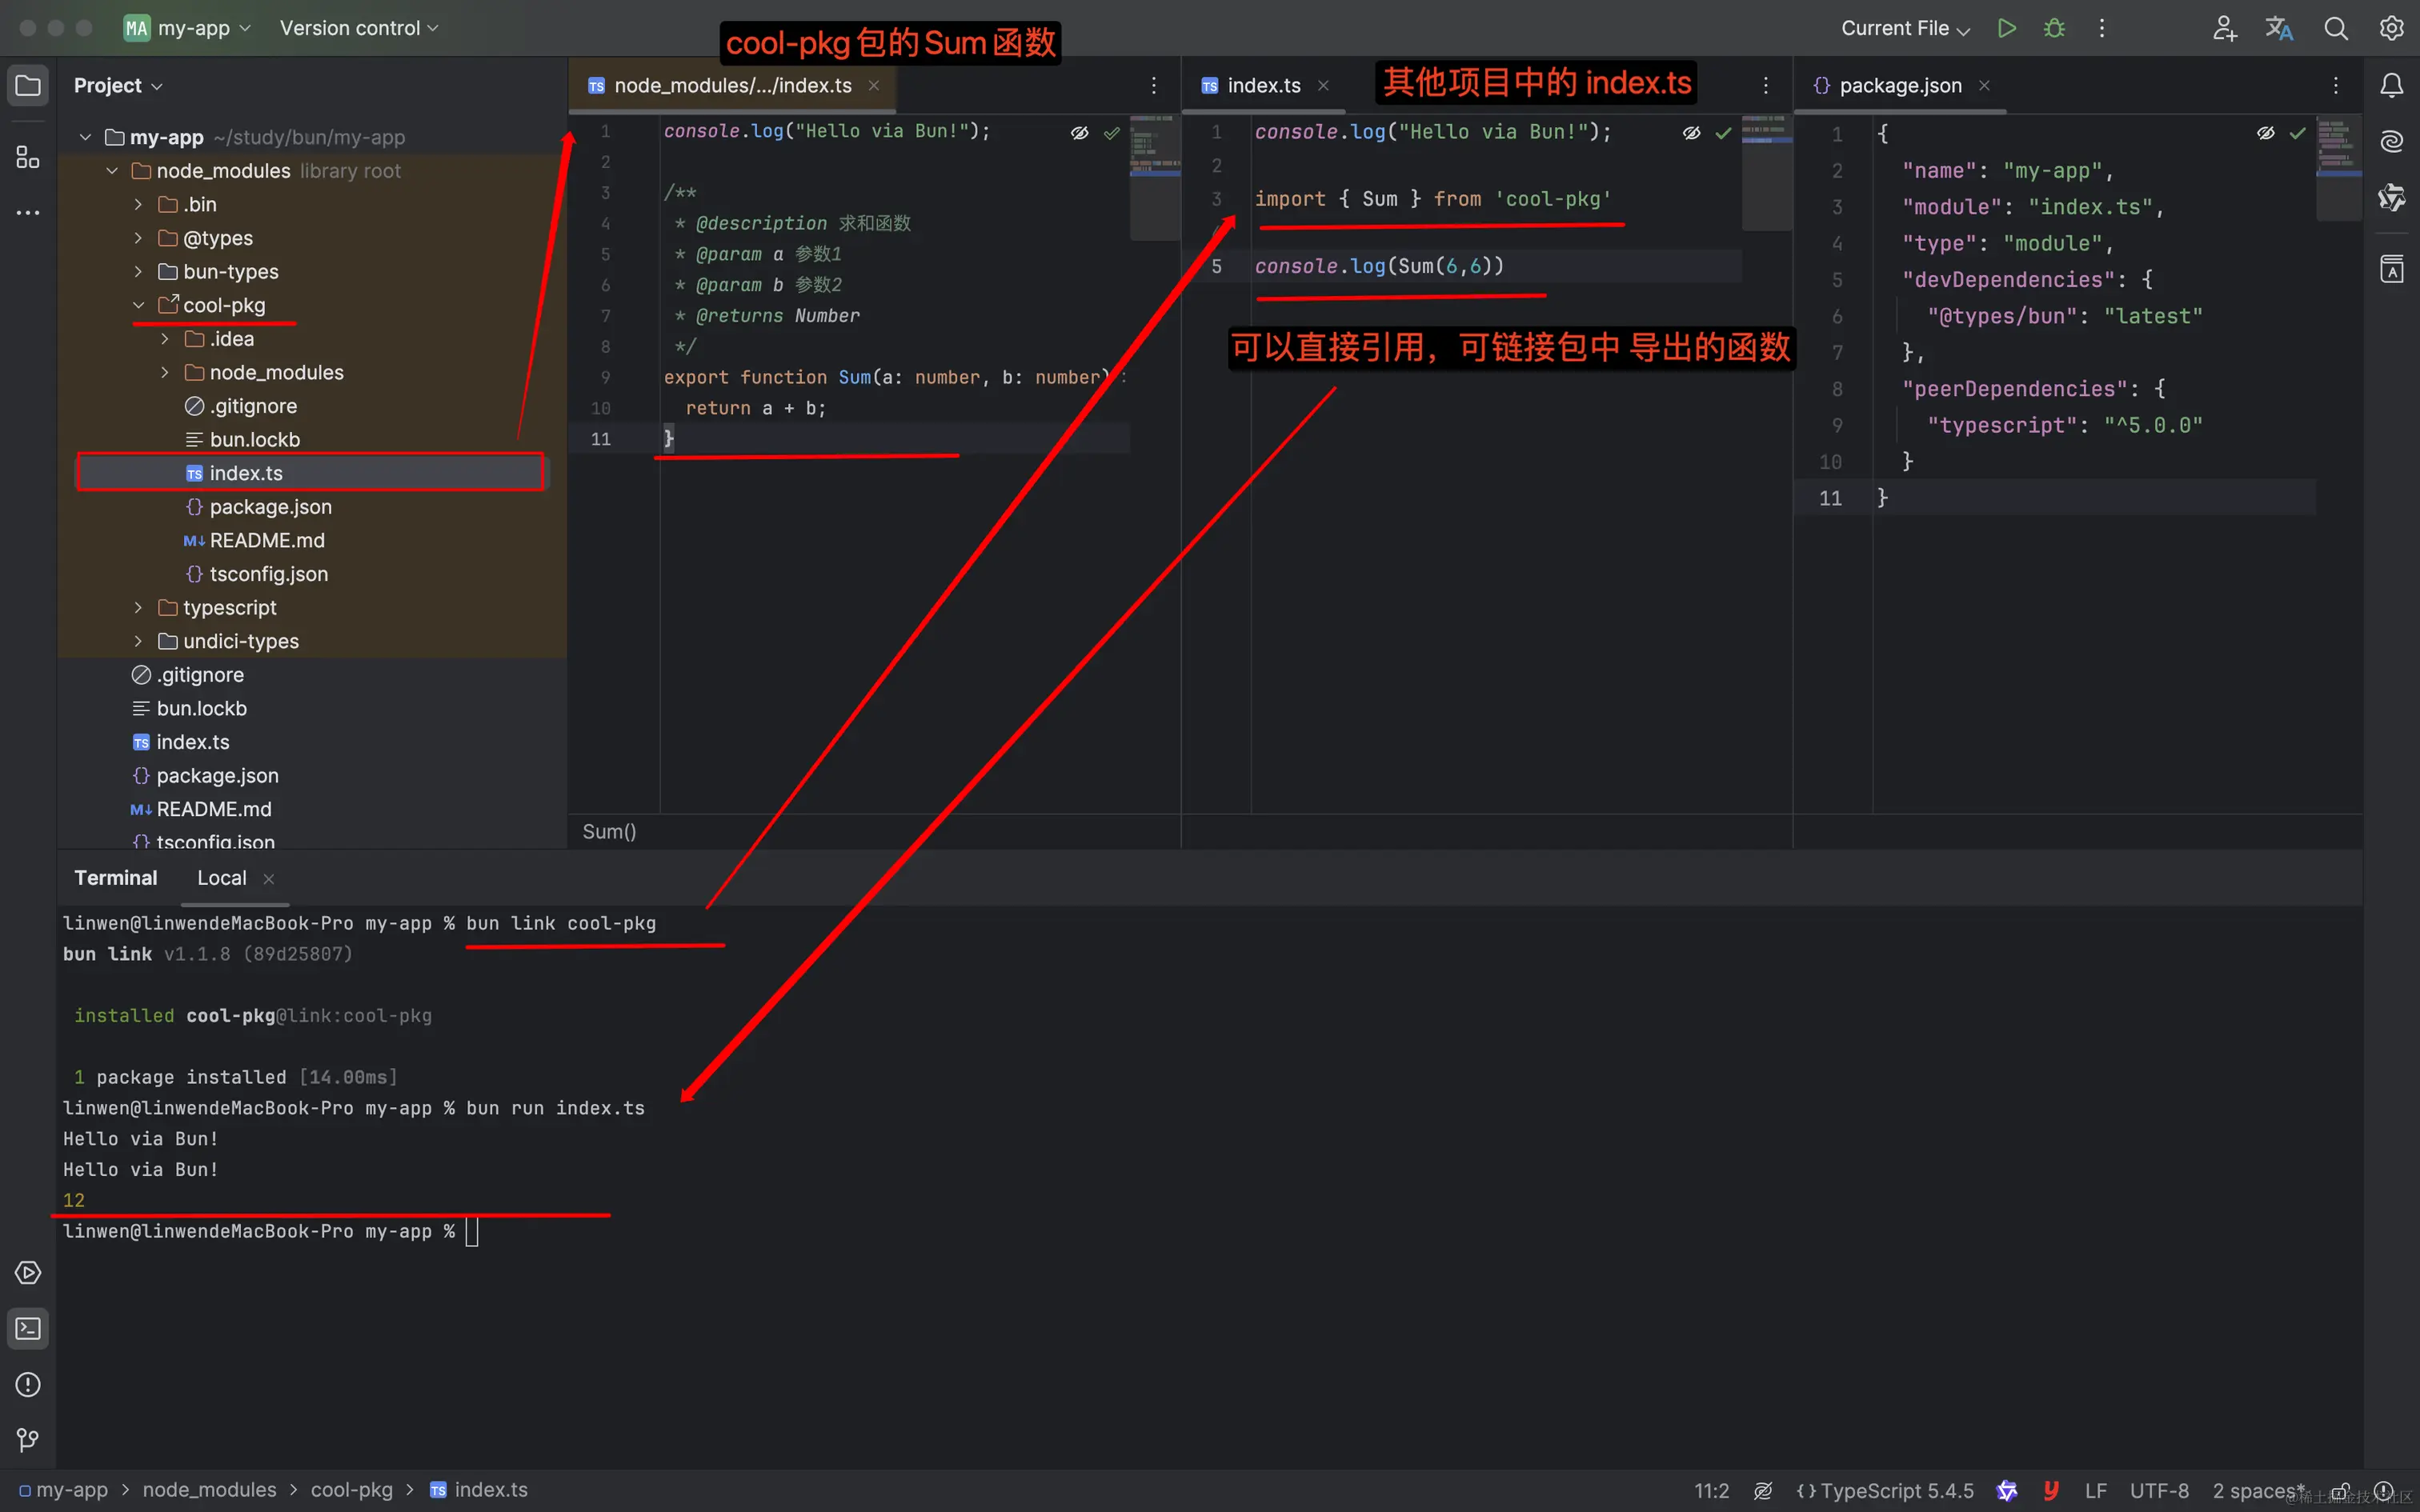Click the inspections checkmark in node_modules index.ts editor

[1112, 132]
